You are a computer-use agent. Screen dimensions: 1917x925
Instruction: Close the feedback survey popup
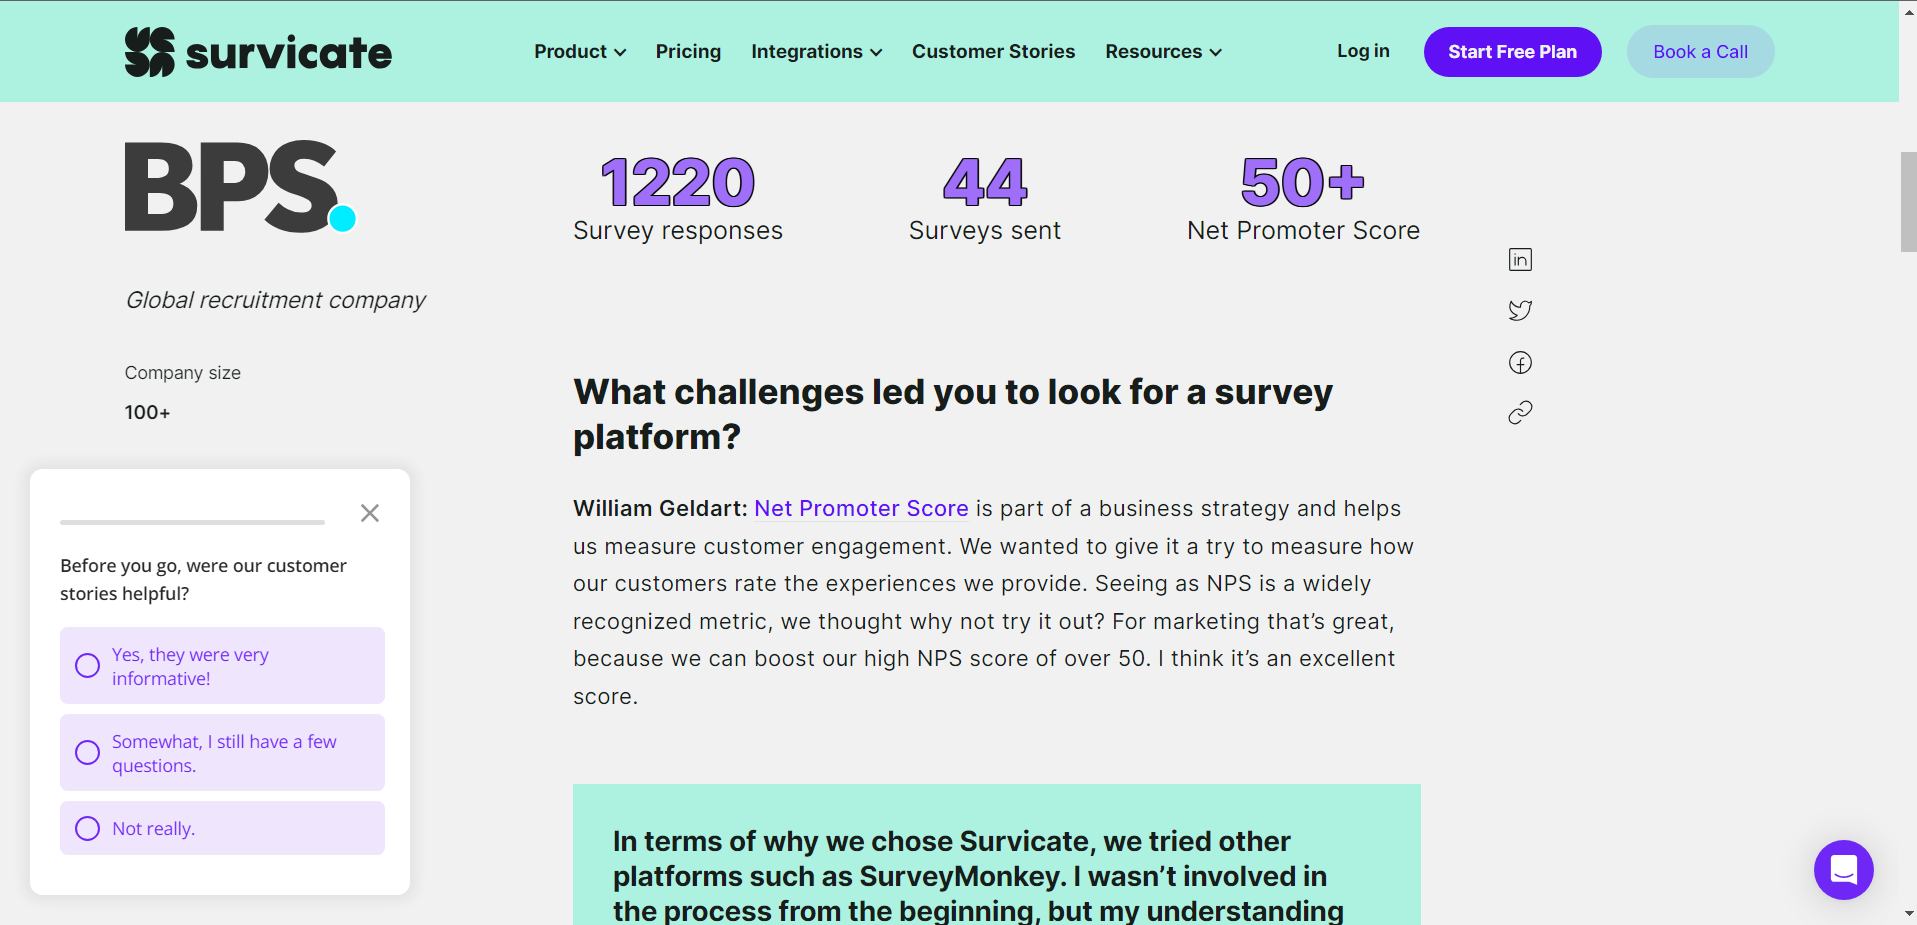[x=370, y=513]
